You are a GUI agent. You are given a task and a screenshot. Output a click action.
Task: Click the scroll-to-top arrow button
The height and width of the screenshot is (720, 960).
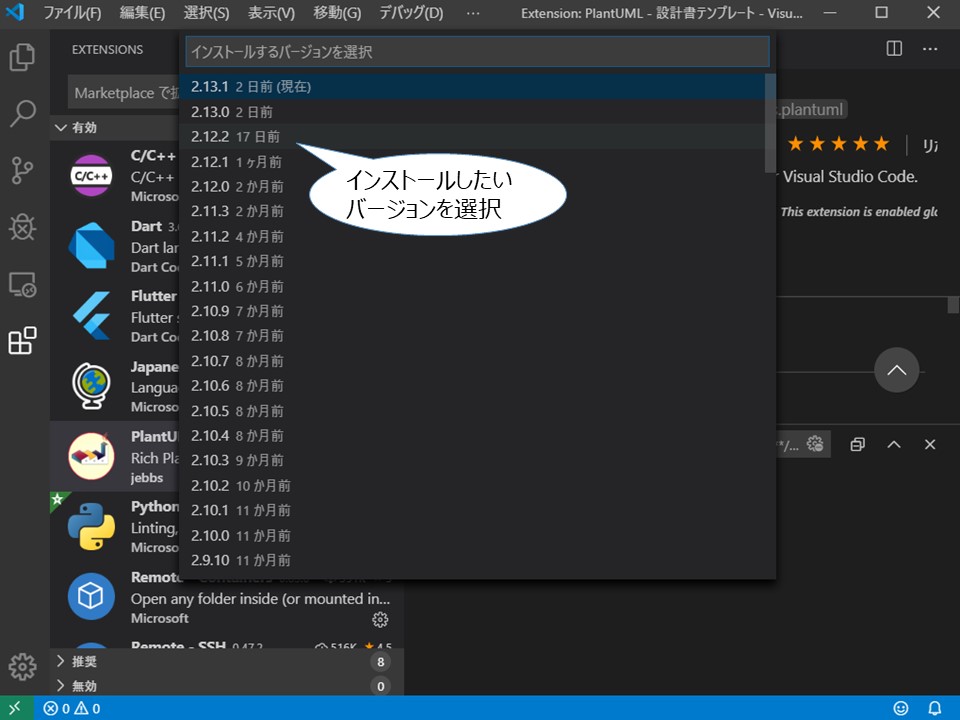click(x=897, y=370)
